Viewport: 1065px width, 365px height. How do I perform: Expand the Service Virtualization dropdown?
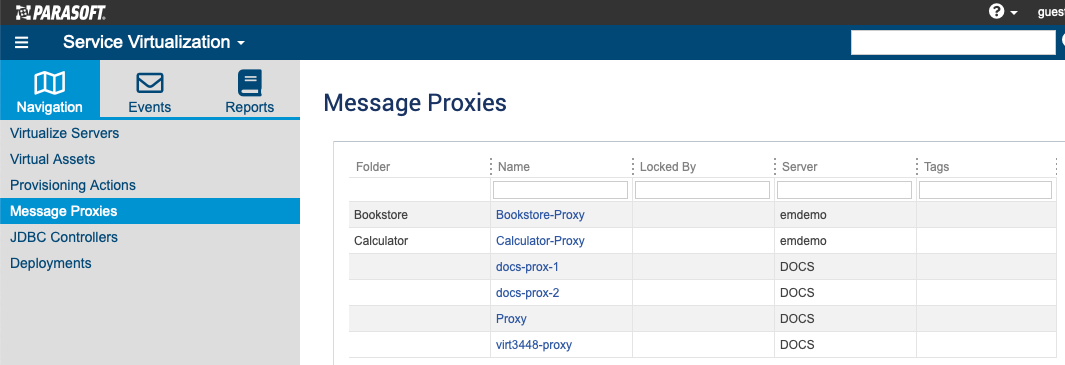tap(154, 42)
